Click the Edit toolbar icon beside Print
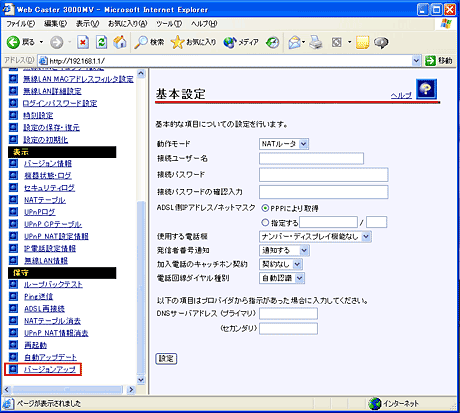This screenshot has width=460, height=413. 337,42
